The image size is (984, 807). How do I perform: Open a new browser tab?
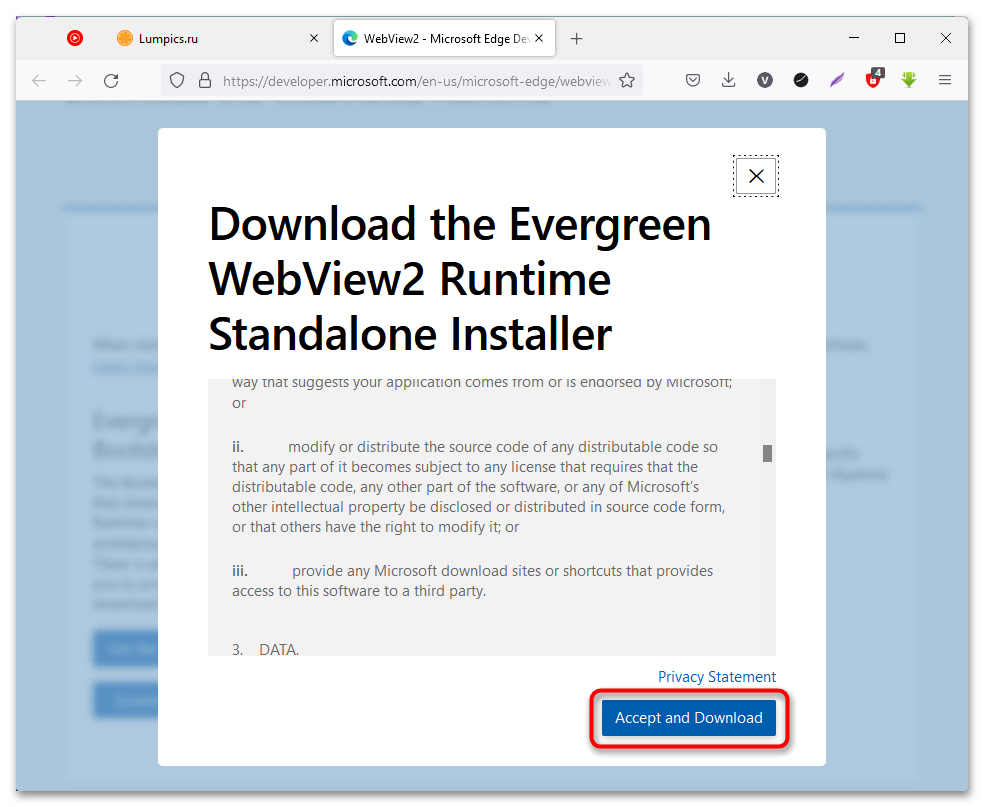coord(576,39)
